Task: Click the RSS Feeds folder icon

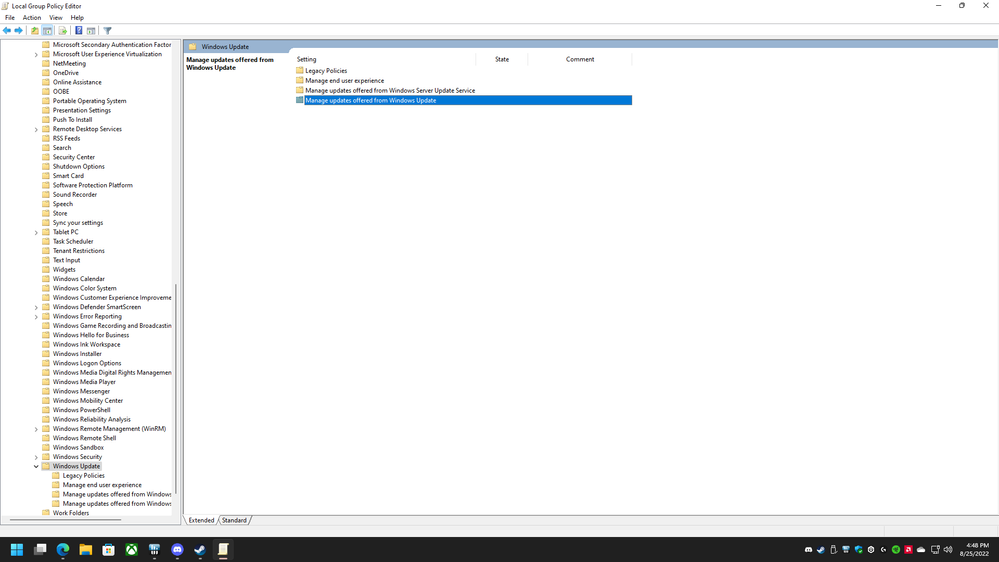Action: pos(46,138)
